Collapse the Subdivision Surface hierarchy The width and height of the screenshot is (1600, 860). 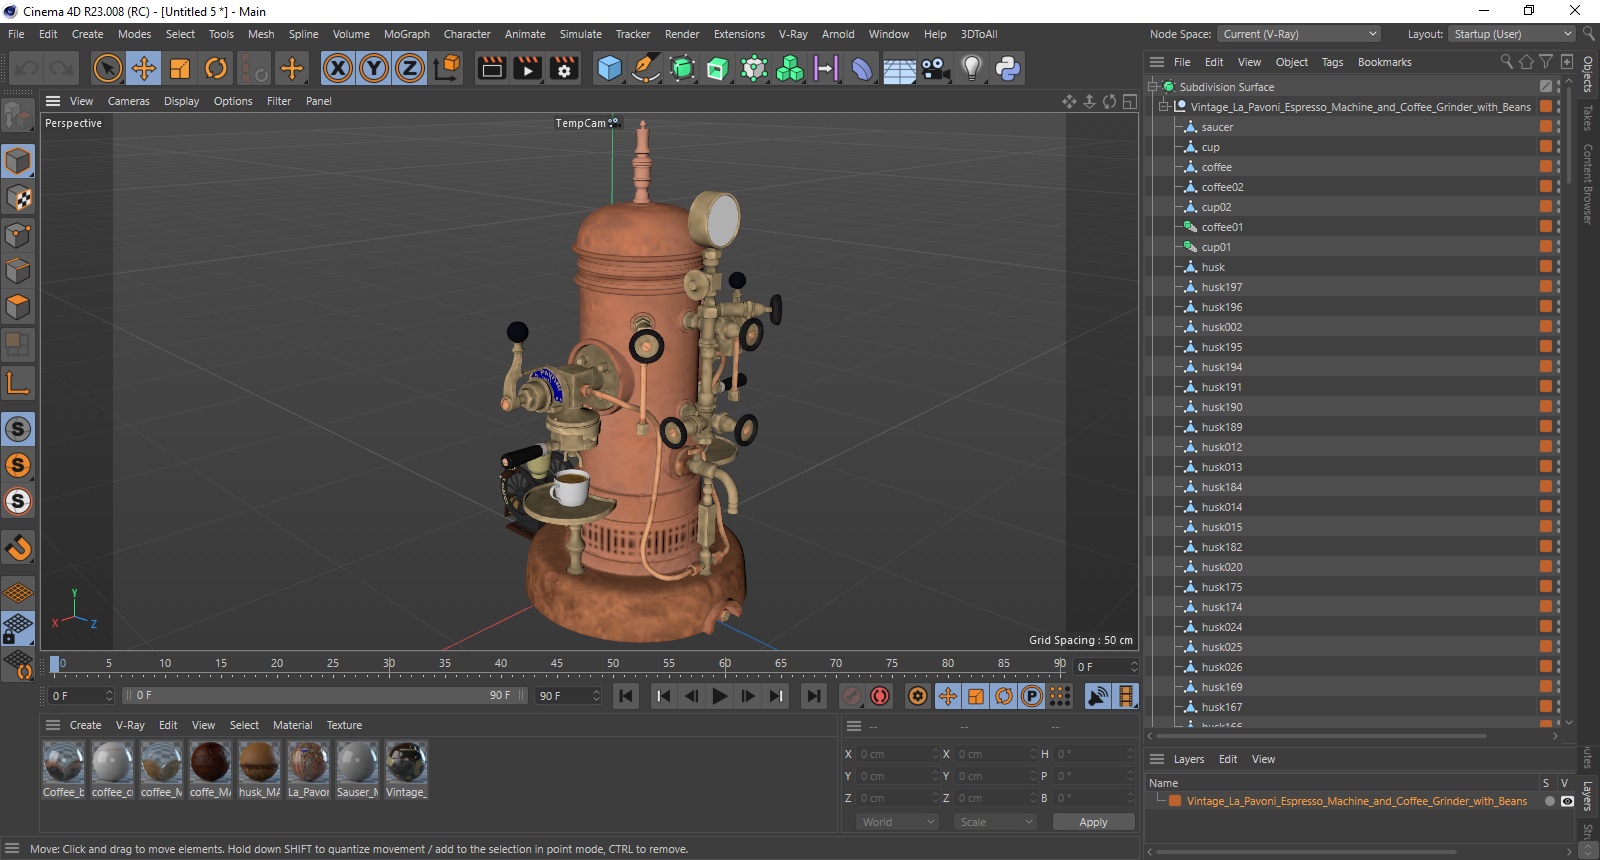(1153, 87)
